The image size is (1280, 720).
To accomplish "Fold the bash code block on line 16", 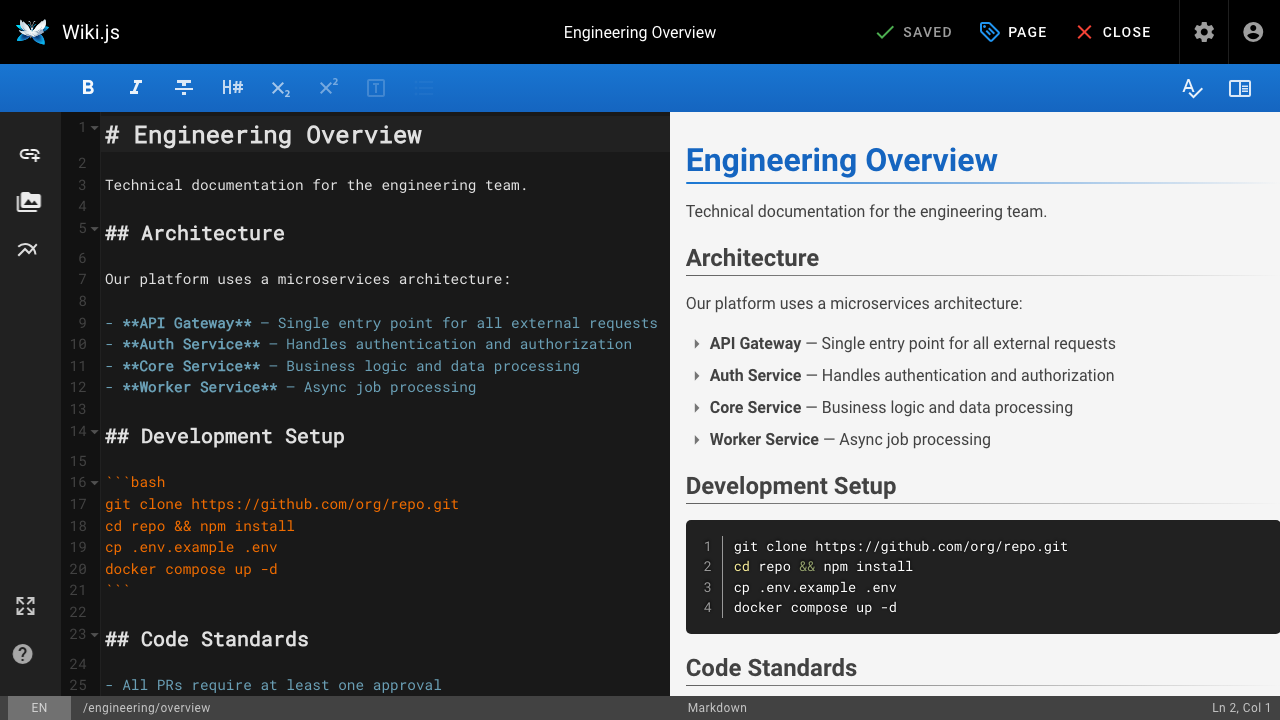I will click(x=94, y=482).
